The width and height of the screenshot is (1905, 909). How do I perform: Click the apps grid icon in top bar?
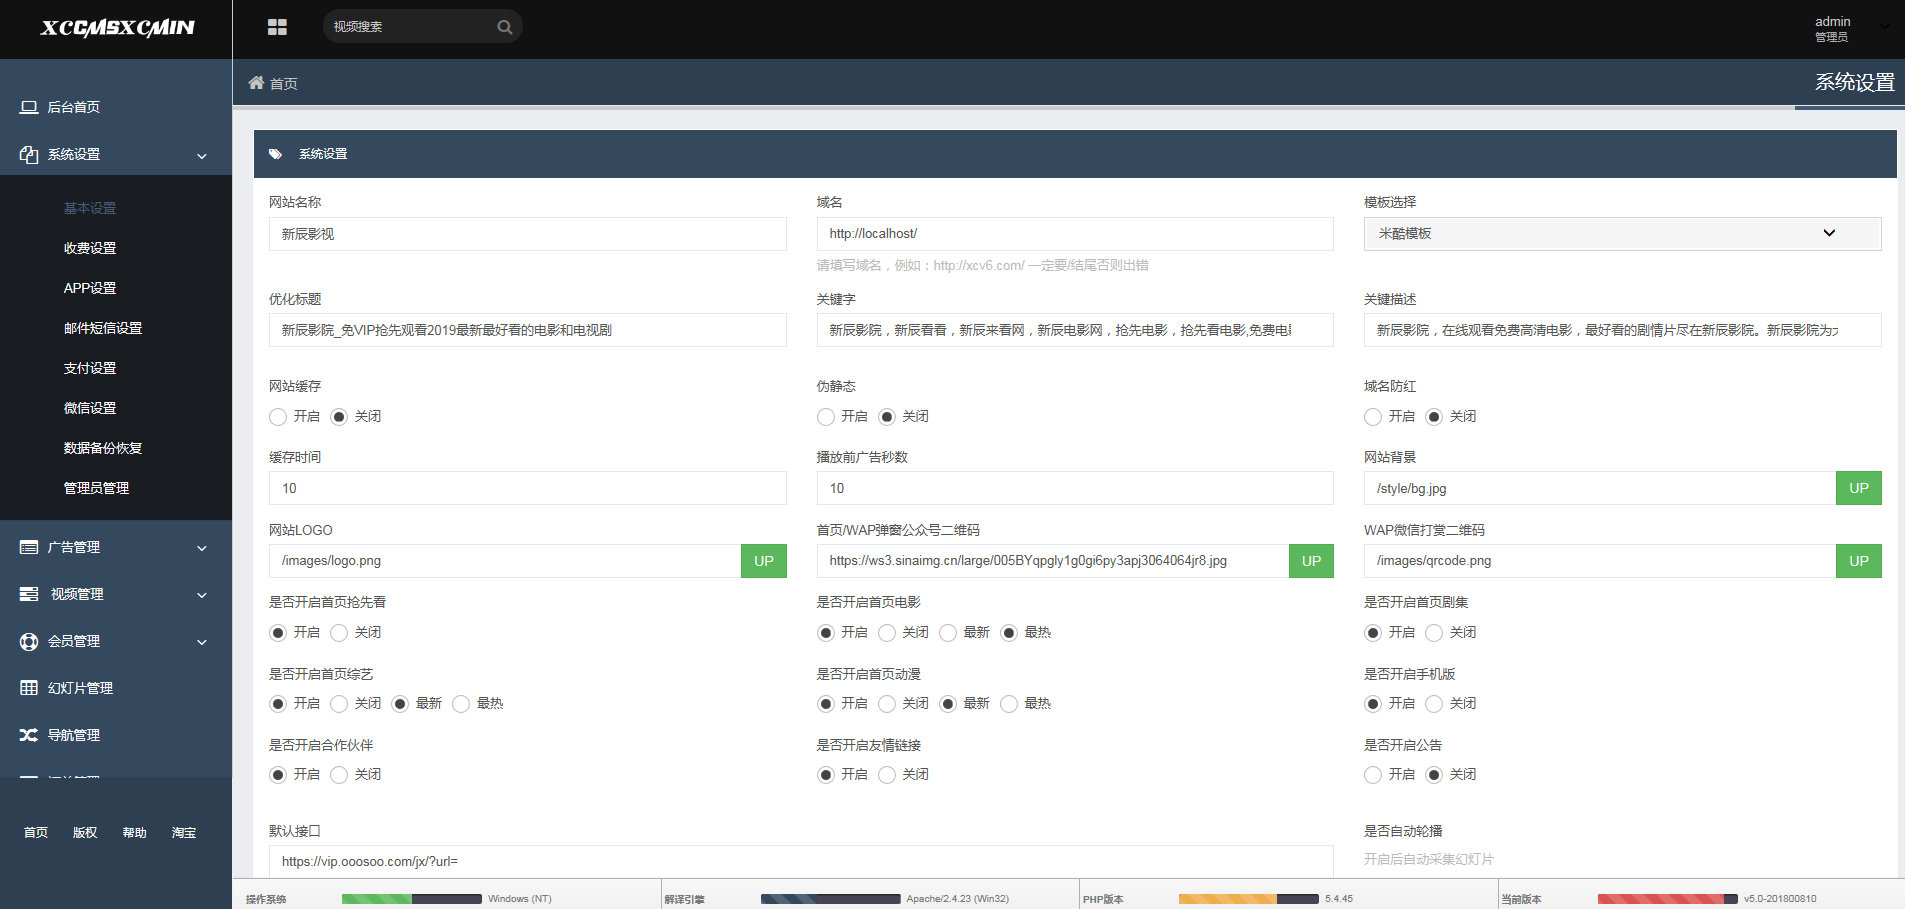pyautogui.click(x=277, y=26)
